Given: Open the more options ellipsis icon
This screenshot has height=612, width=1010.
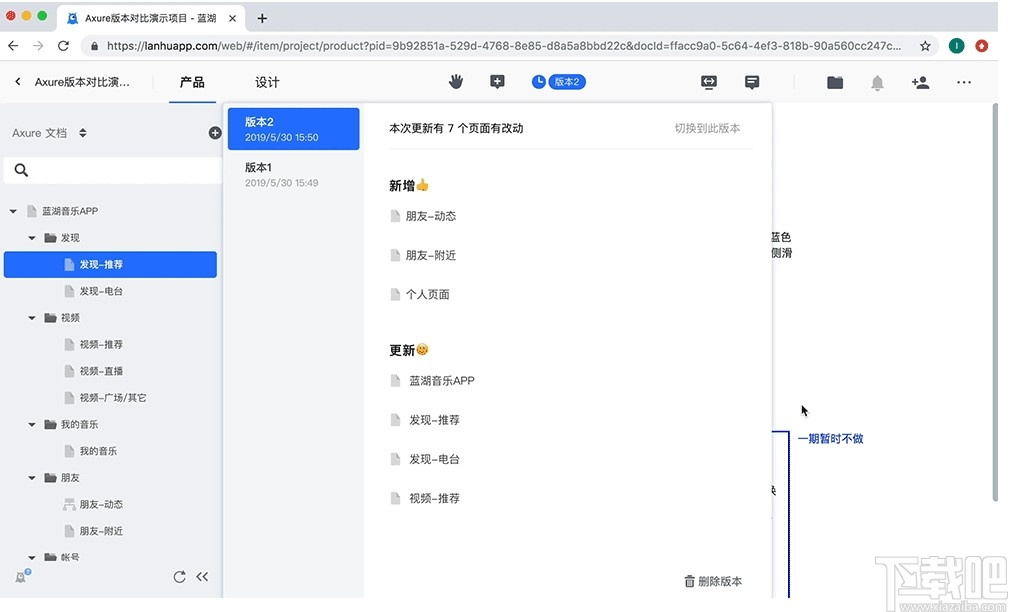Looking at the screenshot, I should coord(963,83).
